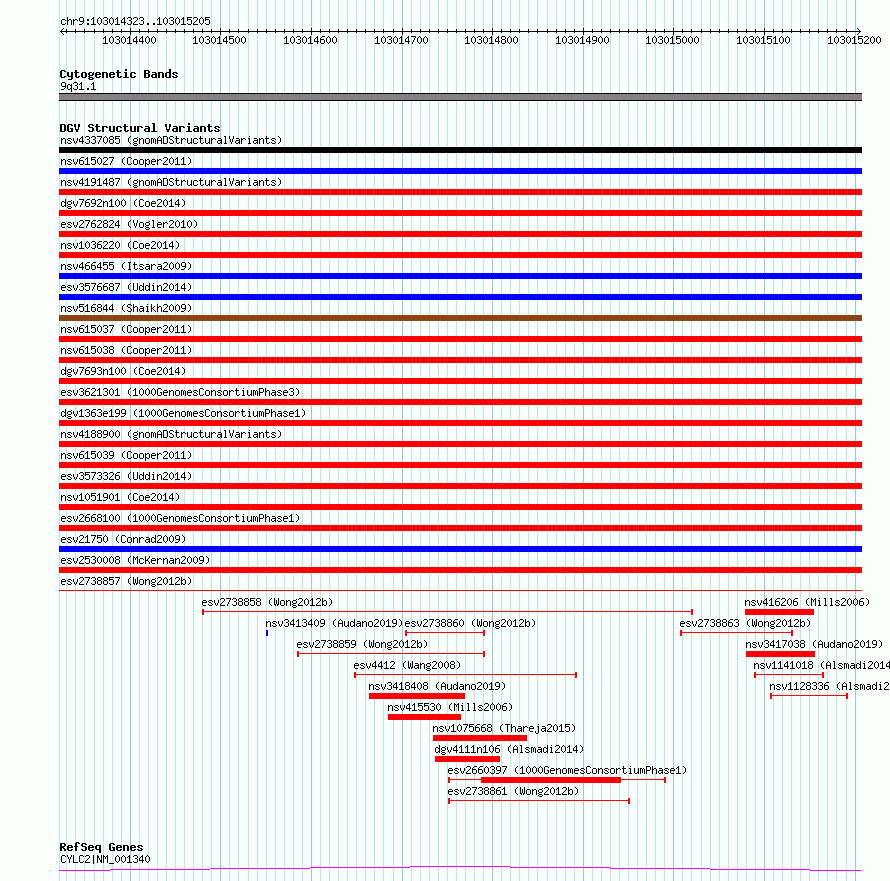Click ruler position 103015000

[x=673, y=40]
